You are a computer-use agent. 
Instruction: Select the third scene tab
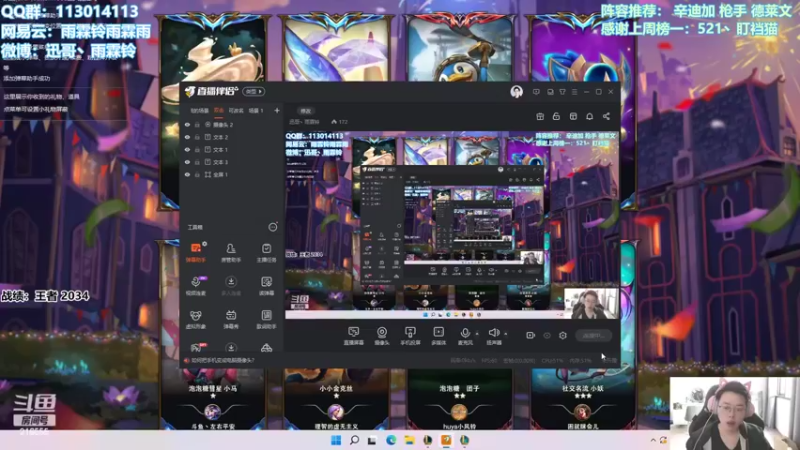[236, 111]
